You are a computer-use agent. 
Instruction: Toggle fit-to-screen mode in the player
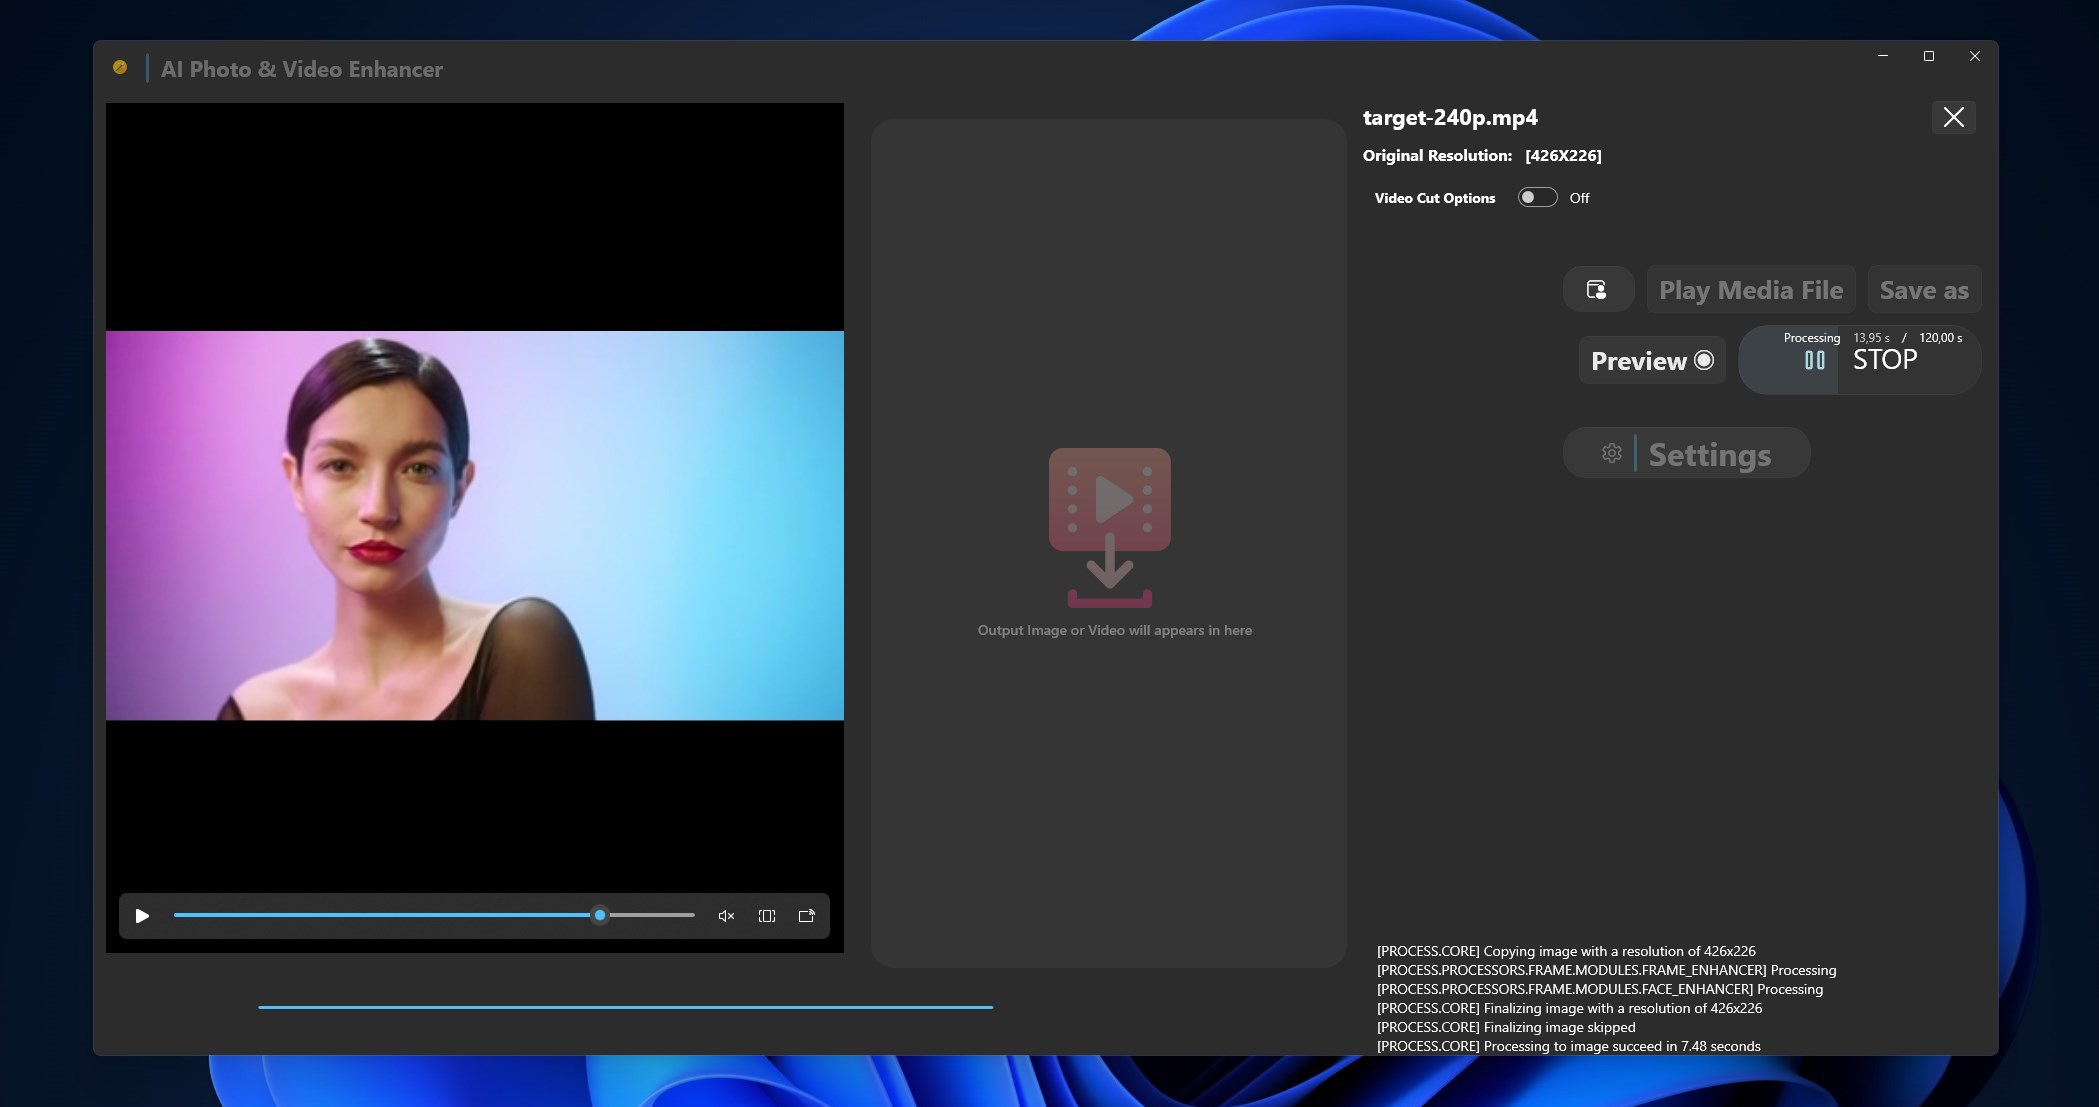click(x=766, y=916)
